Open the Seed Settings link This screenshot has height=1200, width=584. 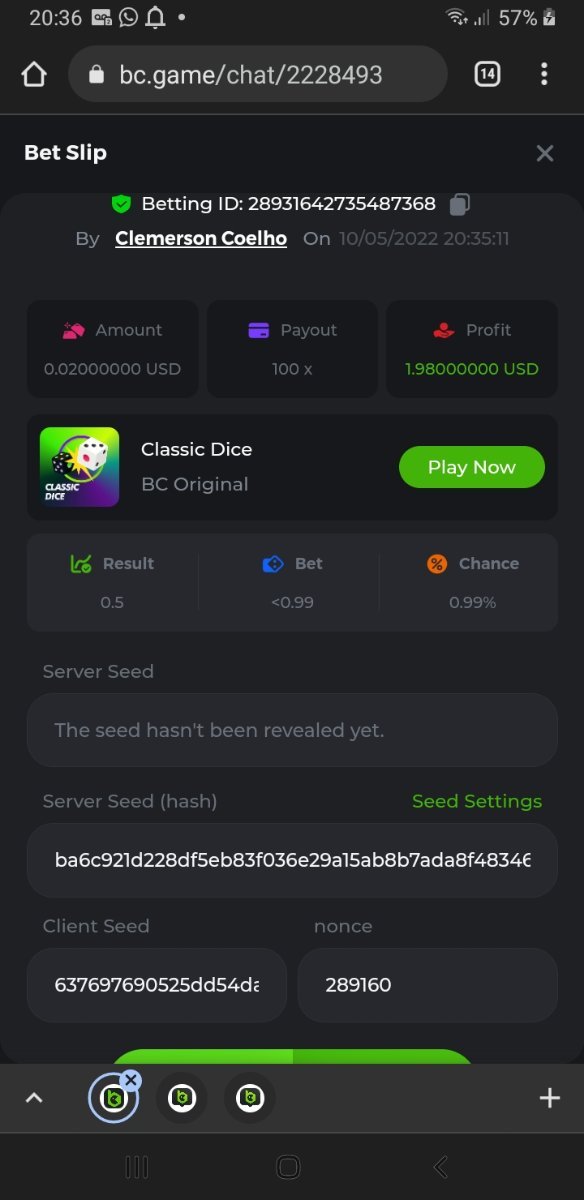[477, 801]
